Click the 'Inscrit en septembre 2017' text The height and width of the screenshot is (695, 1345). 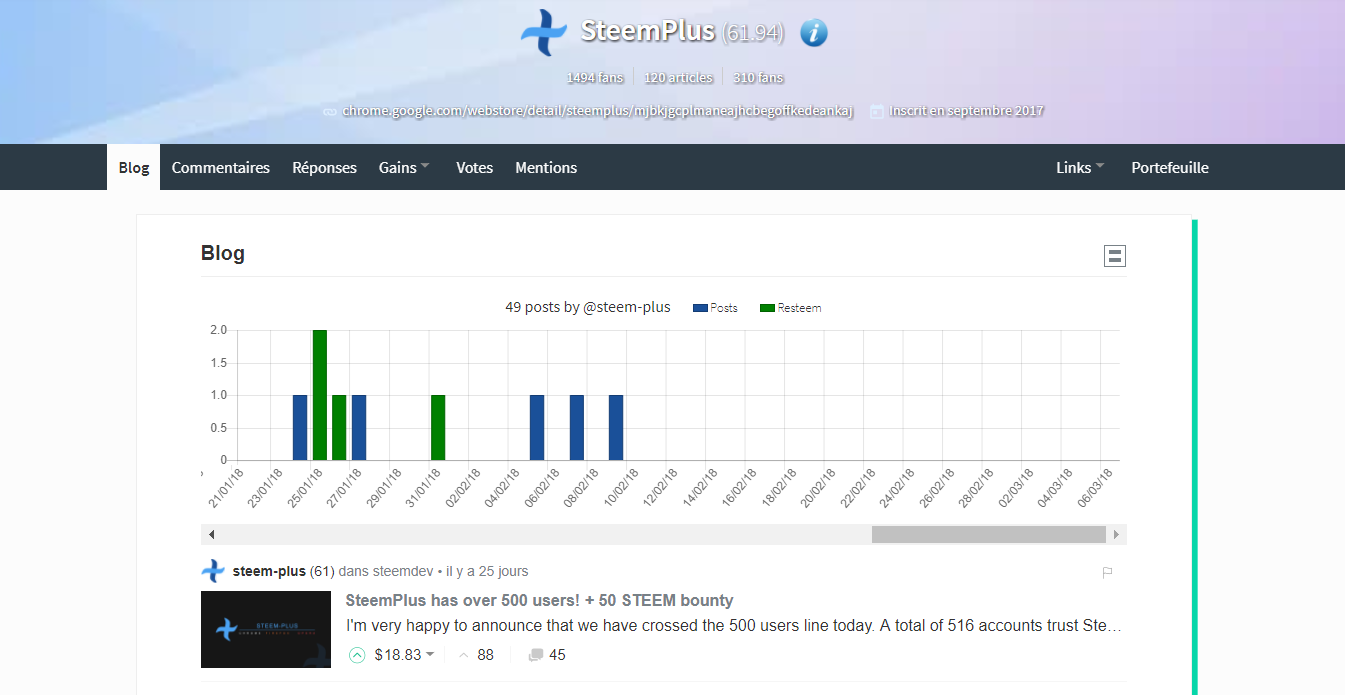coord(968,111)
